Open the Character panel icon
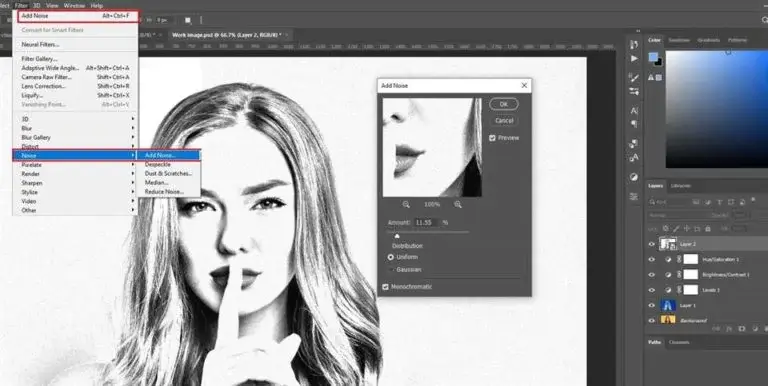768x386 pixels. [634, 111]
